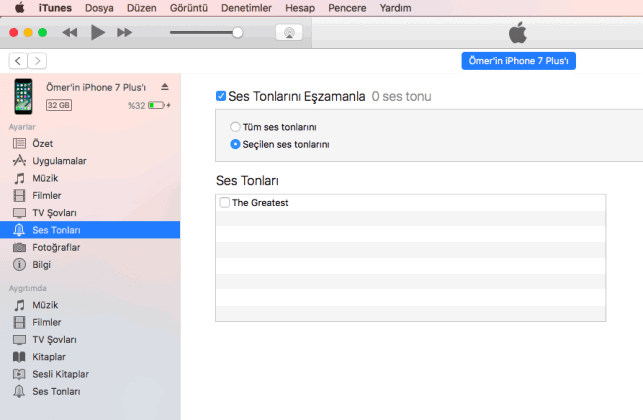Screen dimensions: 643x420
Task: Click the 0 ses tonu count text
Action: point(401,96)
